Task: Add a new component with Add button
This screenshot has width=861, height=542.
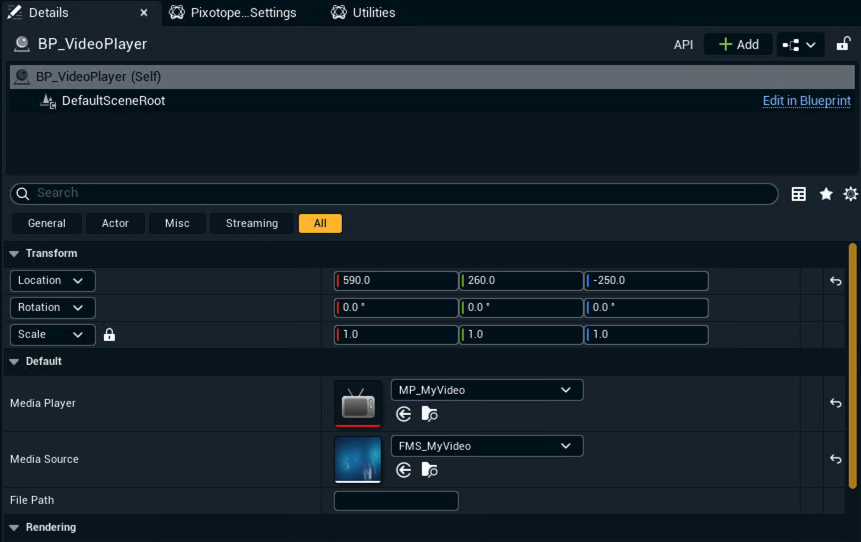Action: [738, 44]
